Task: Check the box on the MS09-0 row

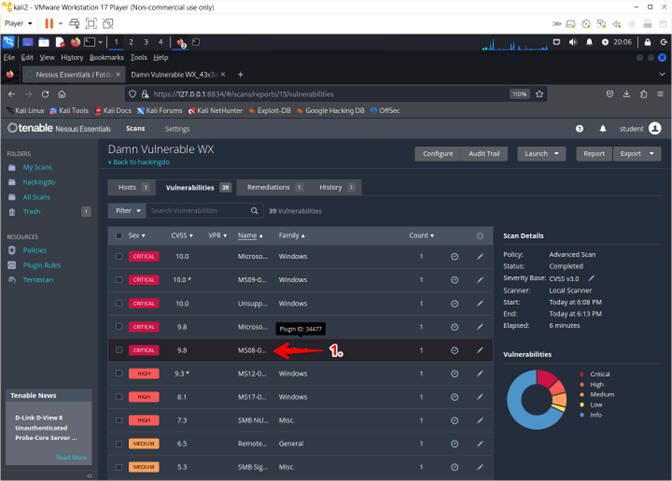Action: [119, 280]
